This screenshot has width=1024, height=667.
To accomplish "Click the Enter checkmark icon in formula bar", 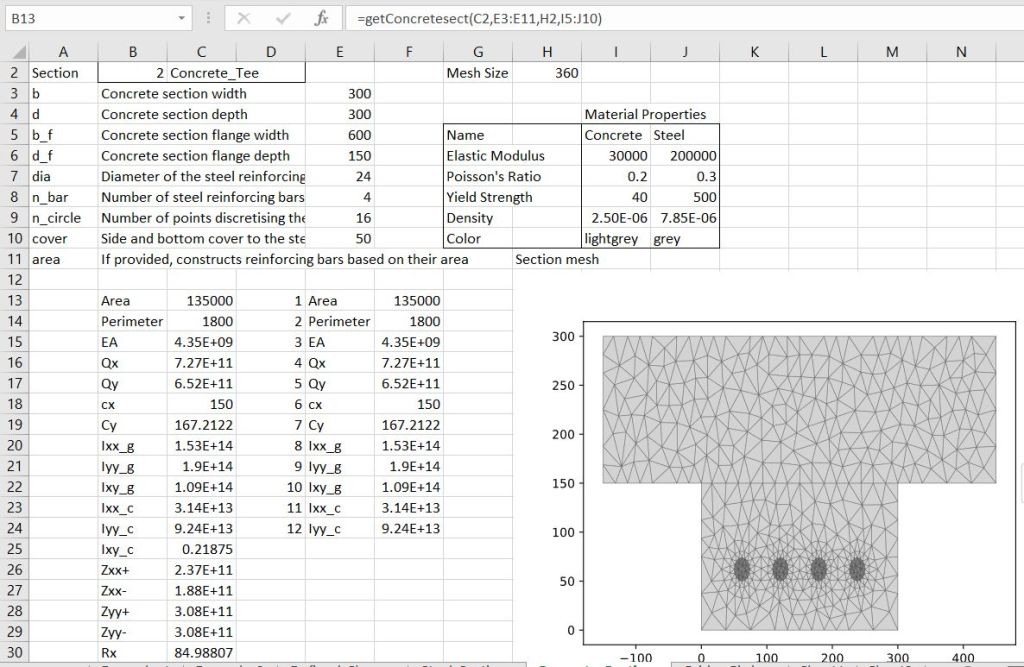I will coord(283,18).
